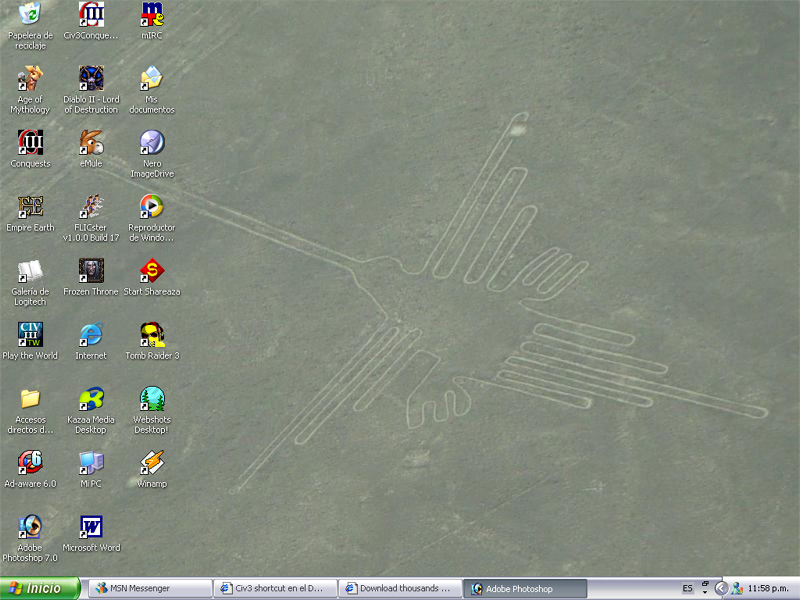Viewport: 800px width, 600px height.
Task: Switch to the Download thousands taskbar window
Action: pyautogui.click(x=400, y=589)
